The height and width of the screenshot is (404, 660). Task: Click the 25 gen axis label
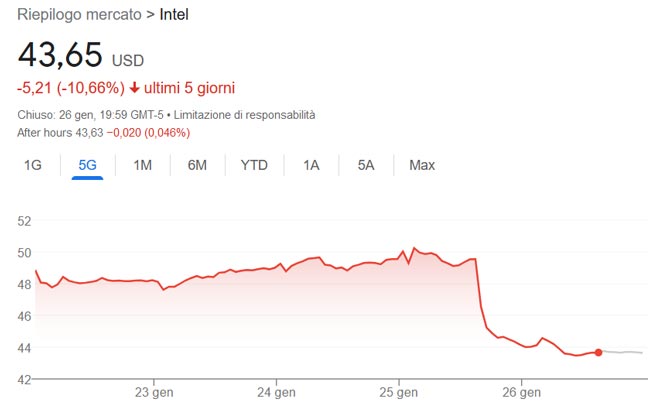(x=399, y=390)
